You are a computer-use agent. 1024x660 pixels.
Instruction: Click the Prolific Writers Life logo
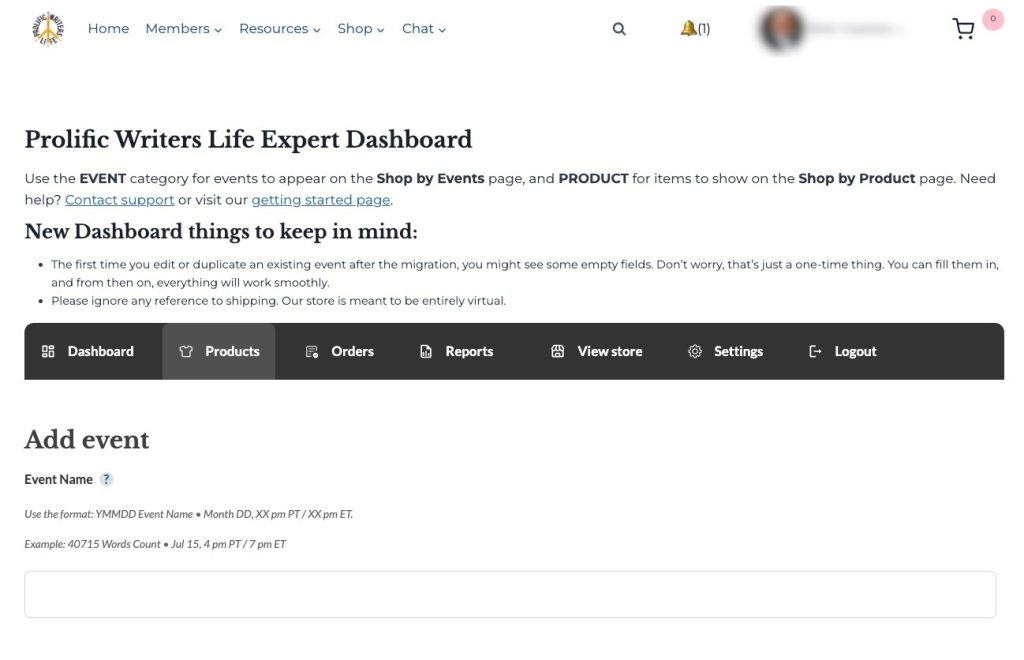click(48, 29)
